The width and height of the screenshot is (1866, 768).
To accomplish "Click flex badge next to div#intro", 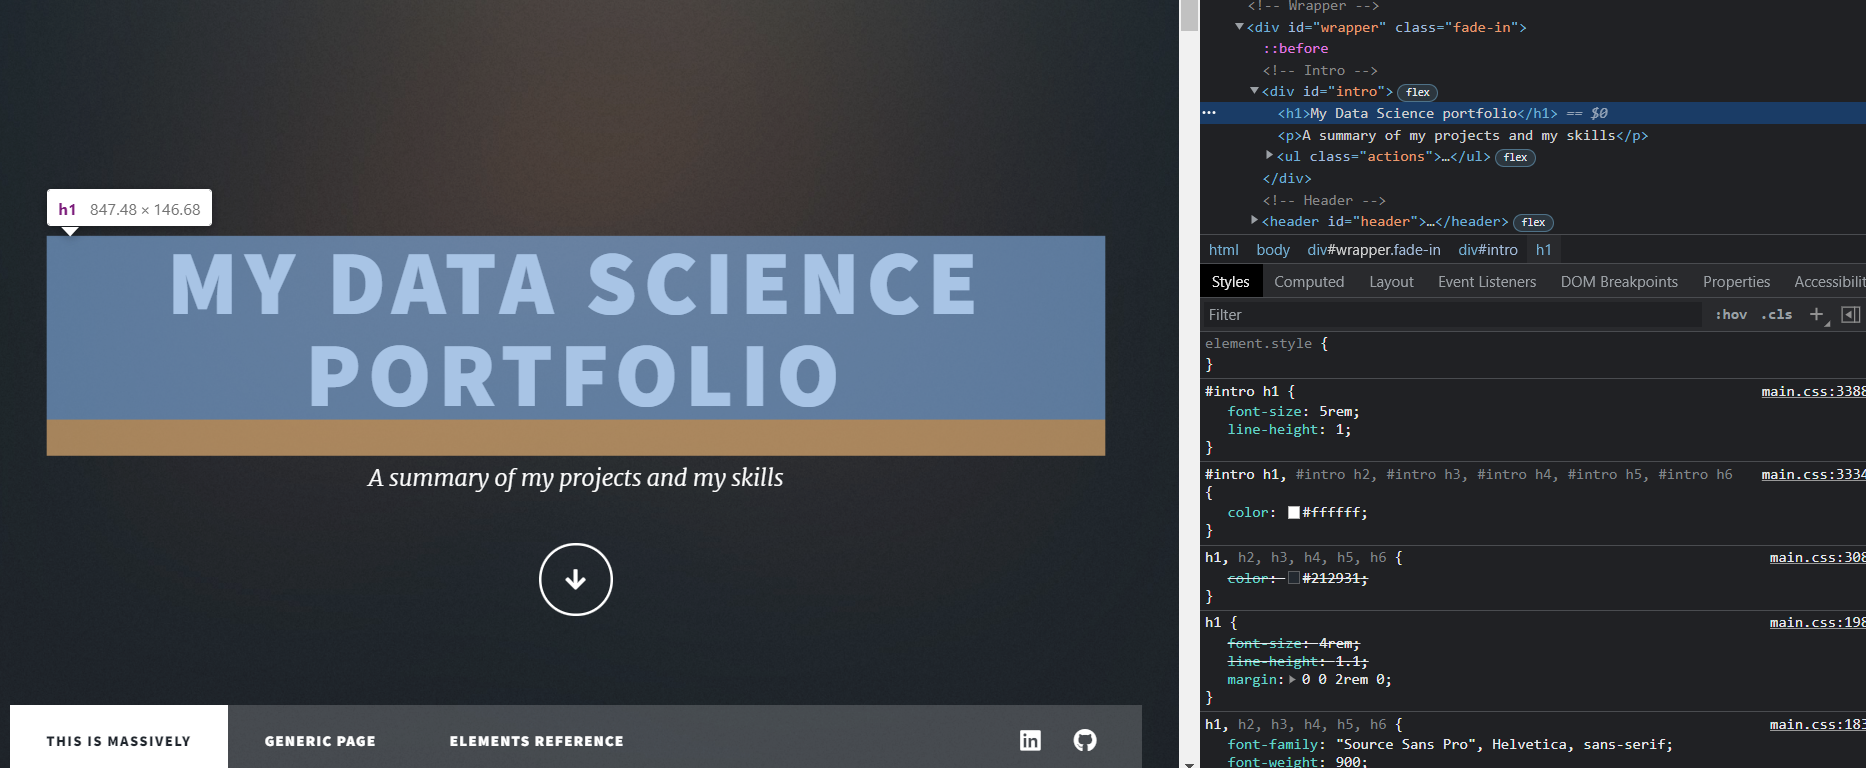I will (1417, 92).
